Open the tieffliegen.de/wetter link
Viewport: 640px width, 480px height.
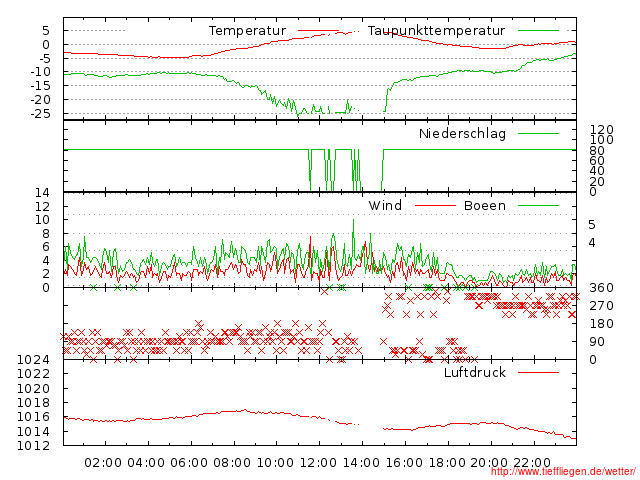point(563,472)
